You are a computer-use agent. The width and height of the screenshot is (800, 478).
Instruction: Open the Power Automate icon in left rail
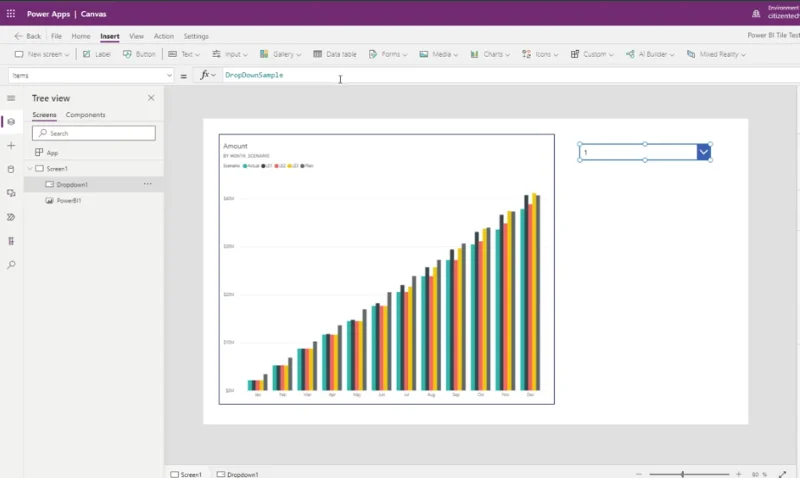[x=11, y=217]
